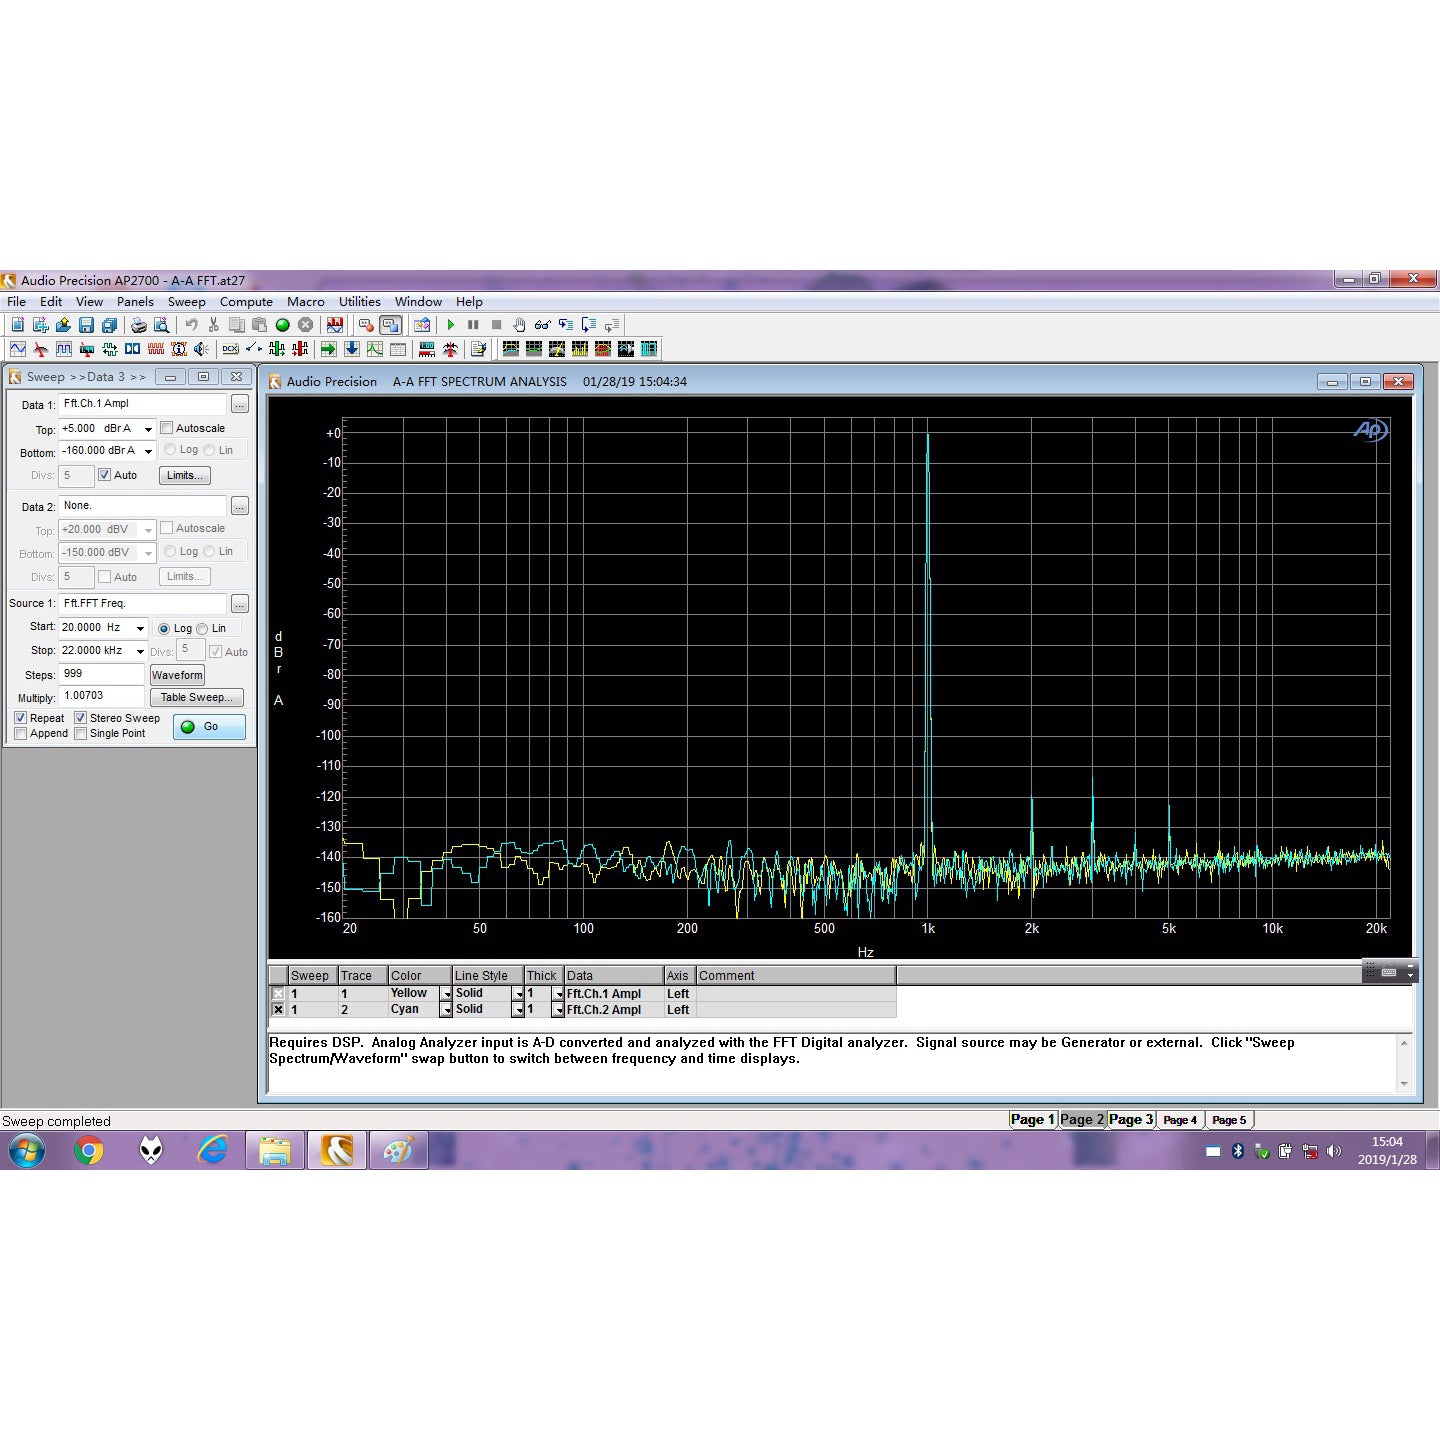
Task: Click the hand icon in the toolbar
Action: click(x=519, y=325)
